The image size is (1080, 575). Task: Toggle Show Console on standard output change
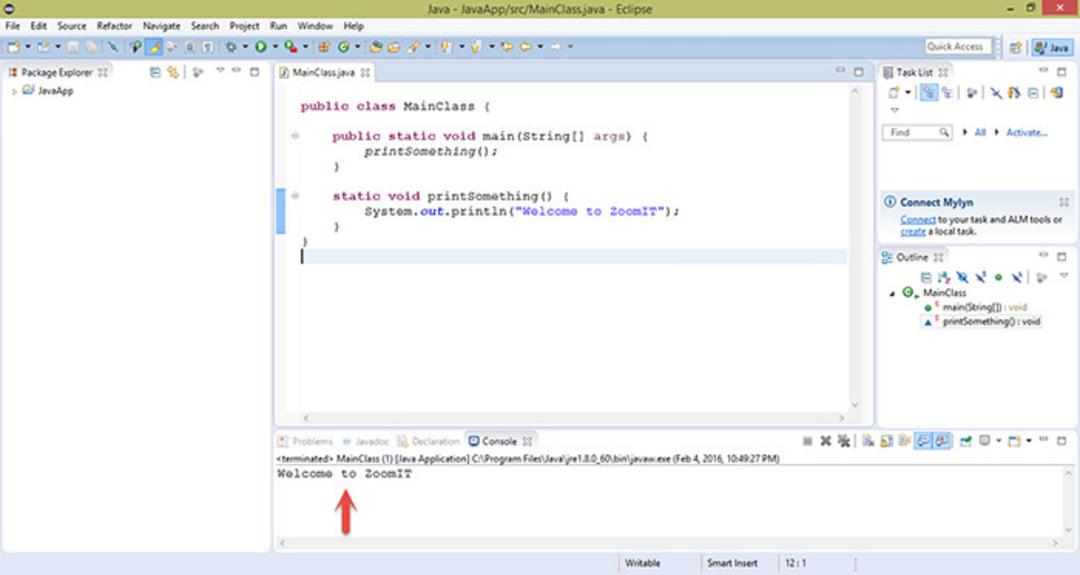tap(924, 441)
